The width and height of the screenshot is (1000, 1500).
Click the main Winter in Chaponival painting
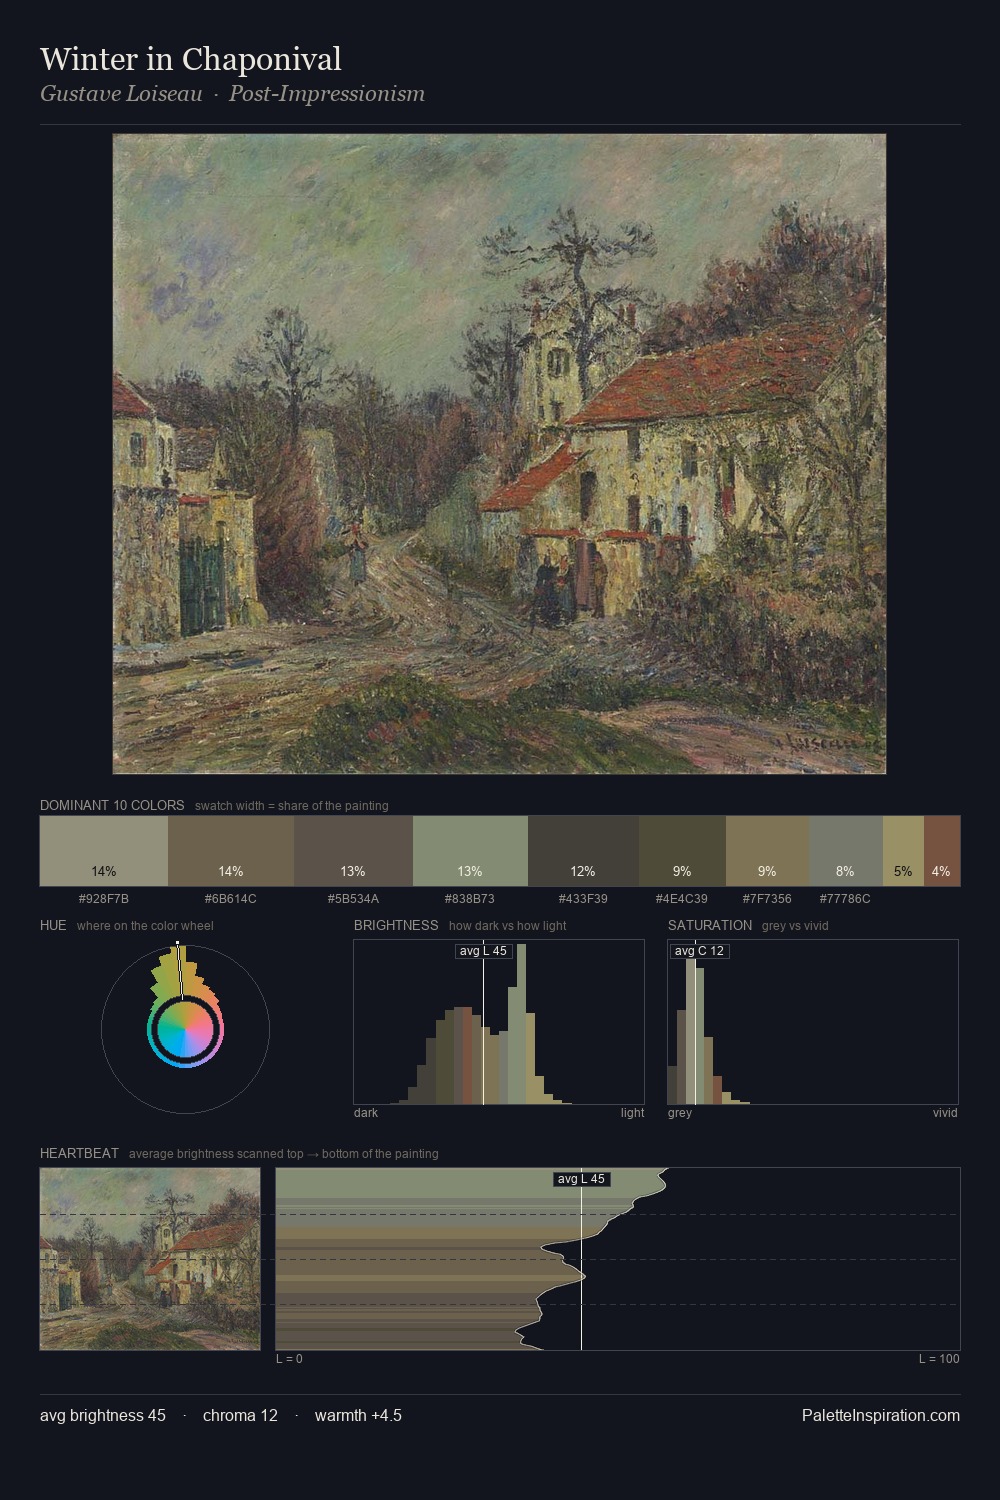(499, 454)
